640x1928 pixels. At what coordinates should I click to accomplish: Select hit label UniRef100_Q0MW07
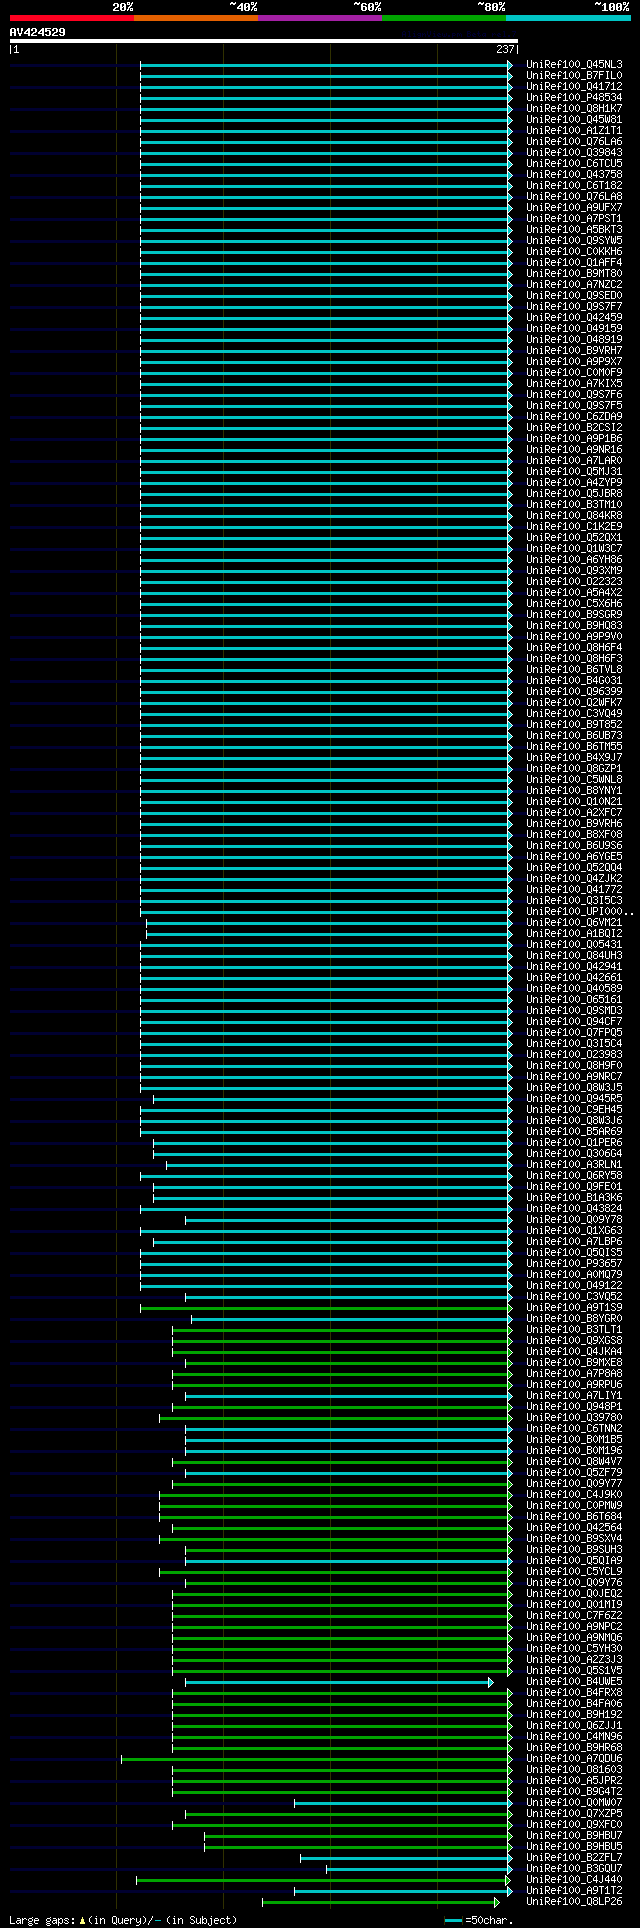(x=574, y=1804)
